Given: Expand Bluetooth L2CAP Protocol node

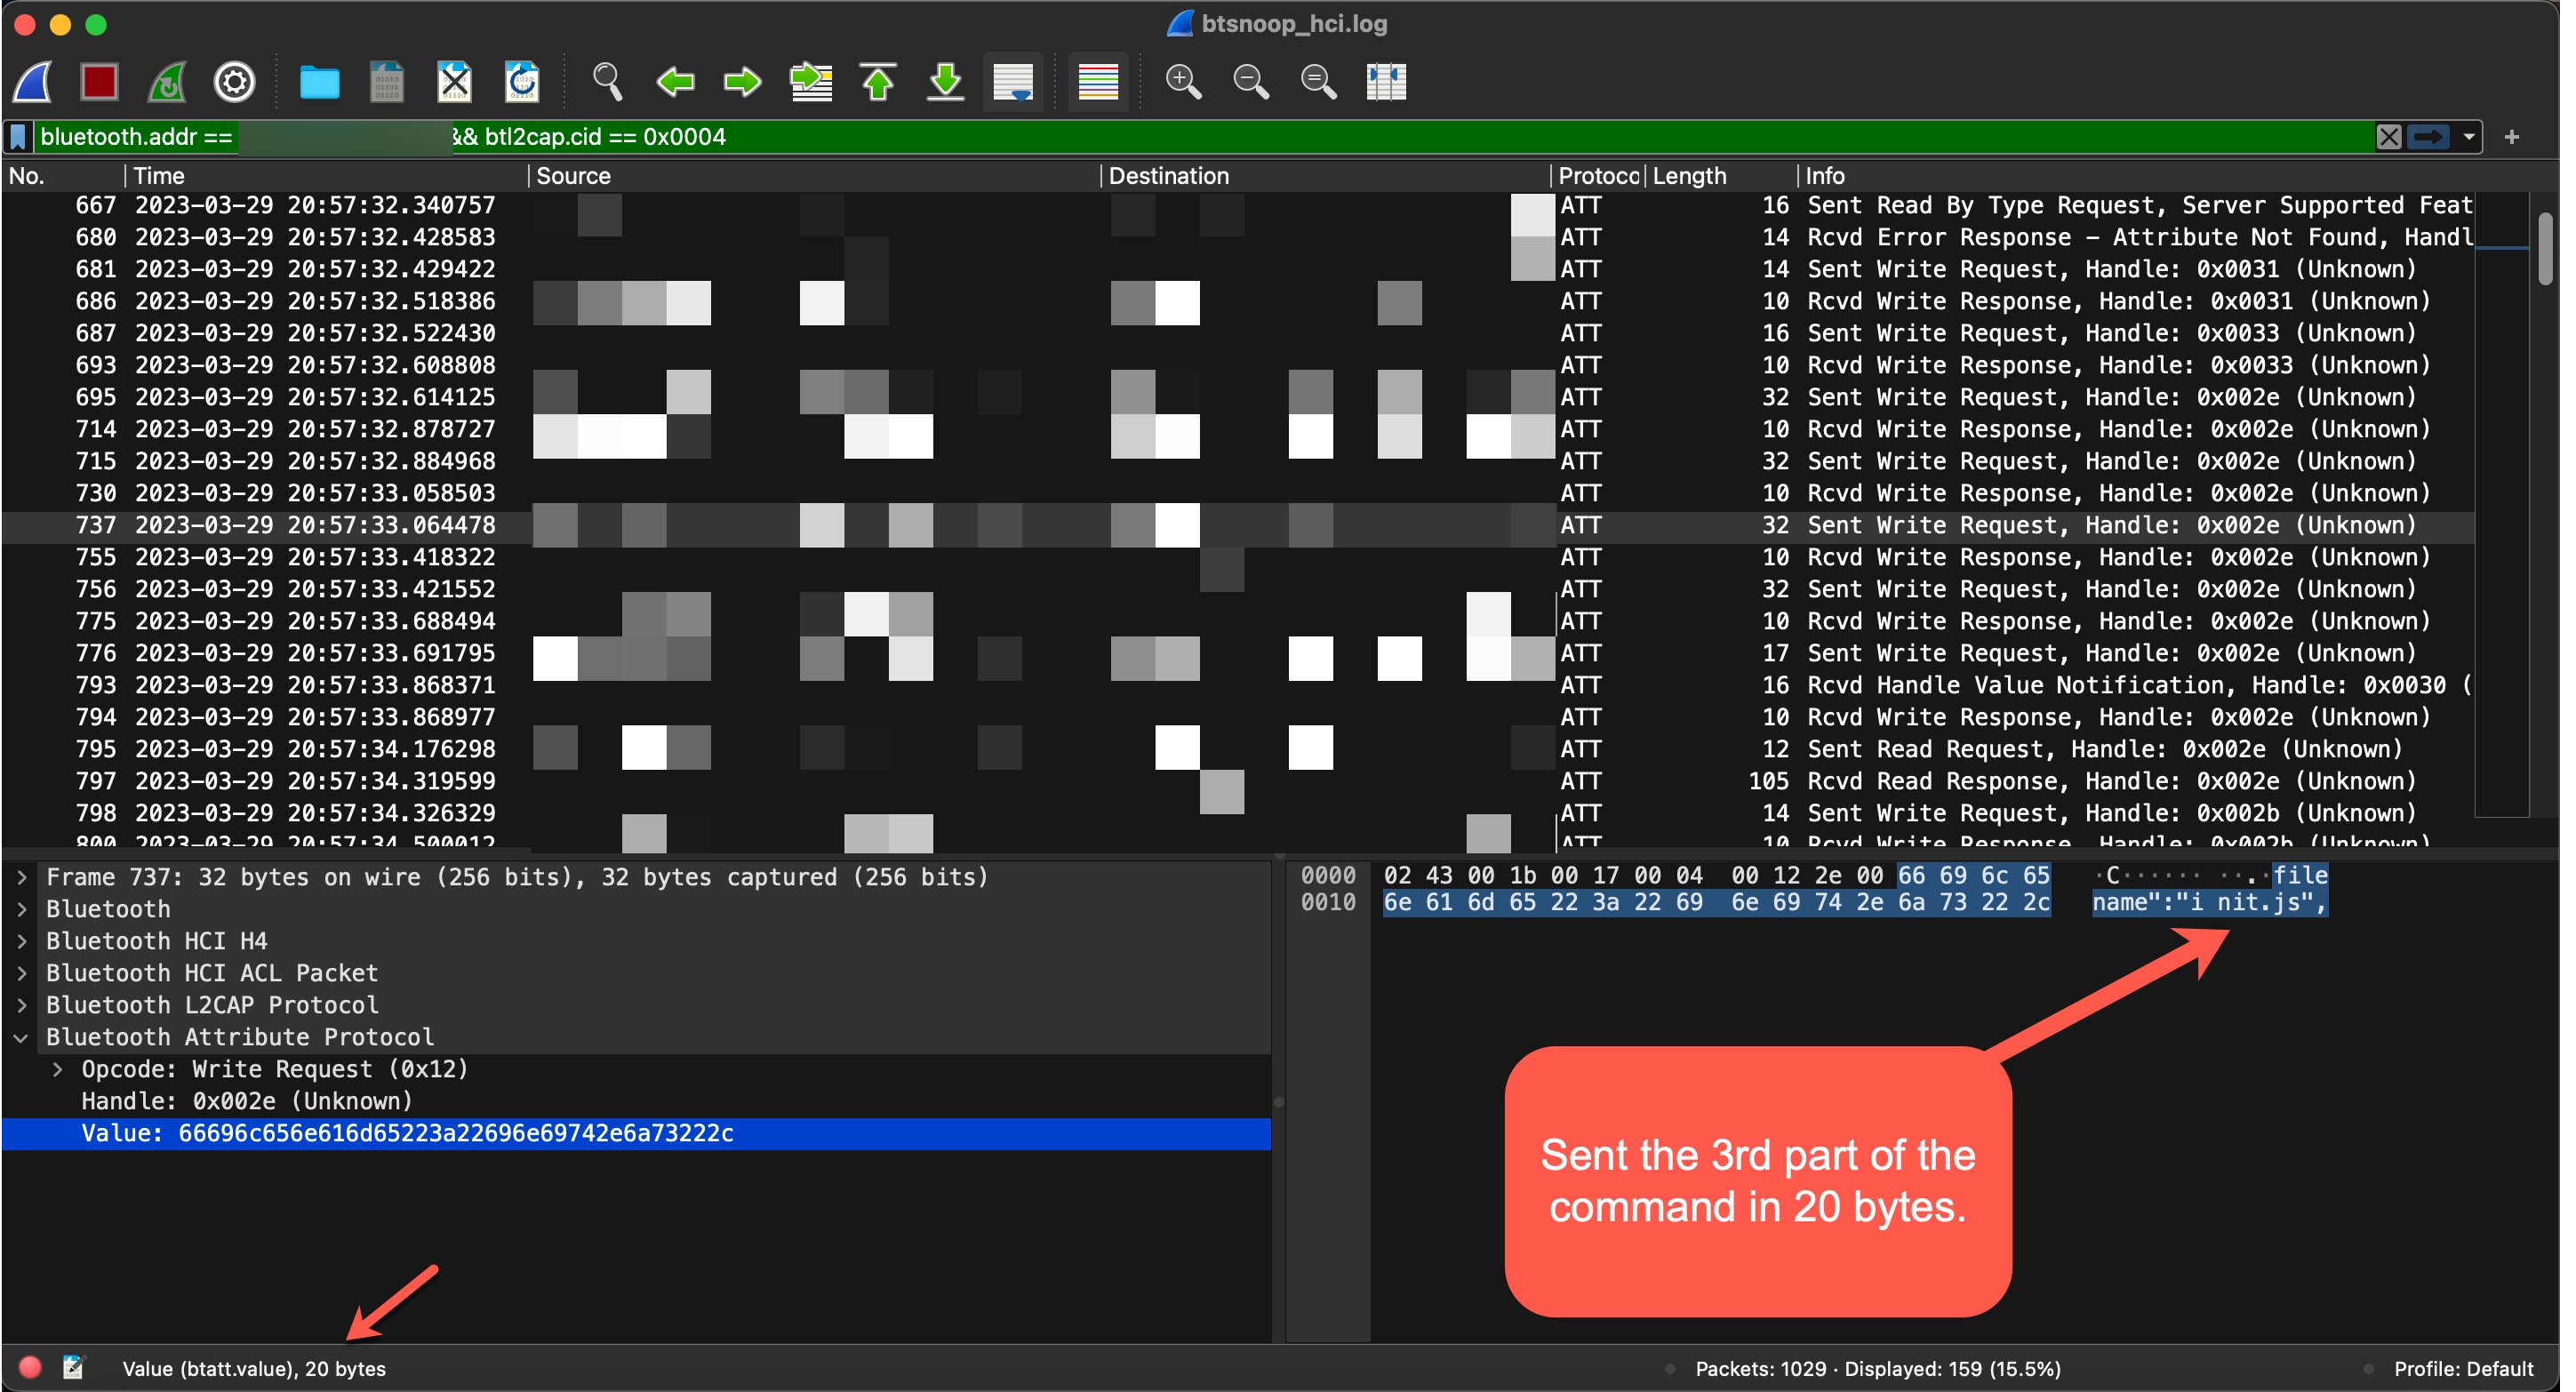Looking at the screenshot, I should point(22,1005).
